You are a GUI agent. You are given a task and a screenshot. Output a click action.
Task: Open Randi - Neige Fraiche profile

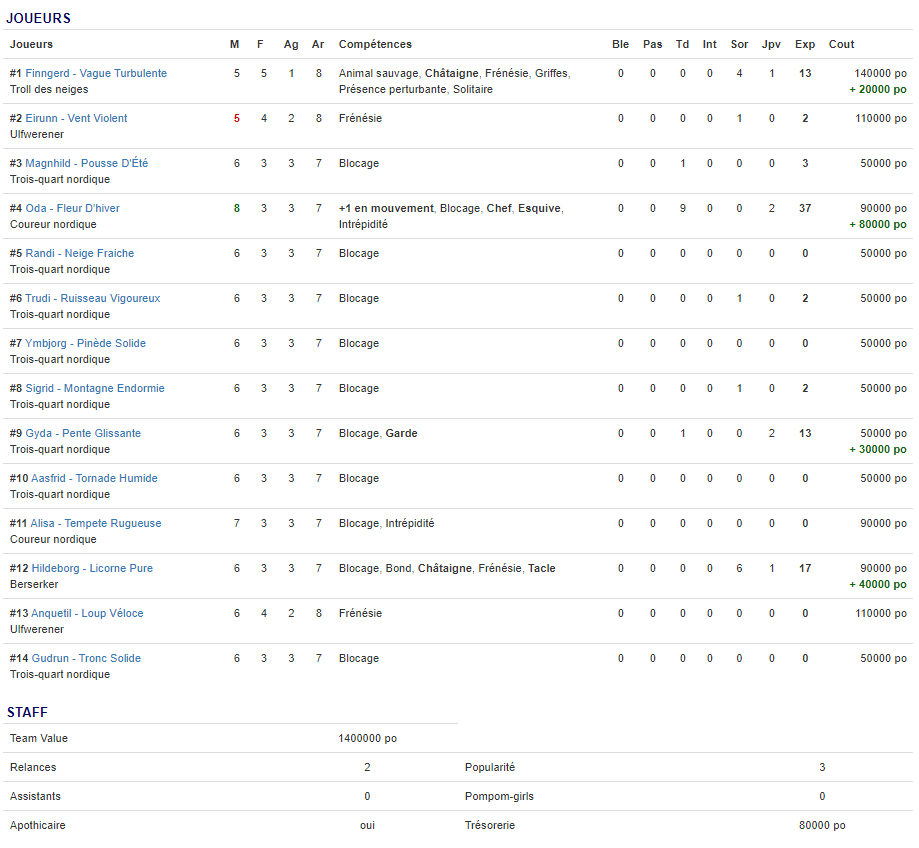point(79,253)
